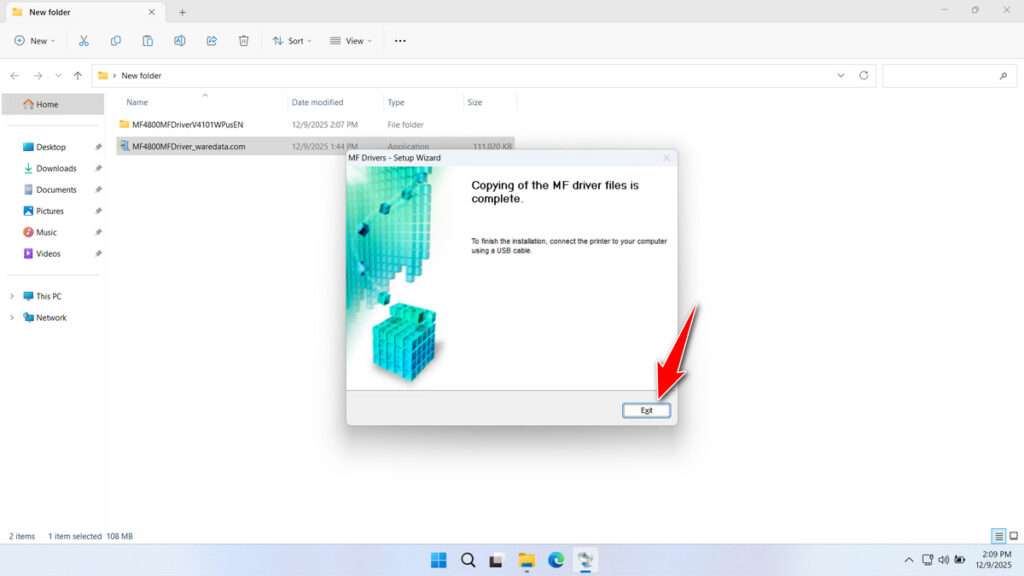
Task: Open the View dropdown menu
Action: [350, 41]
